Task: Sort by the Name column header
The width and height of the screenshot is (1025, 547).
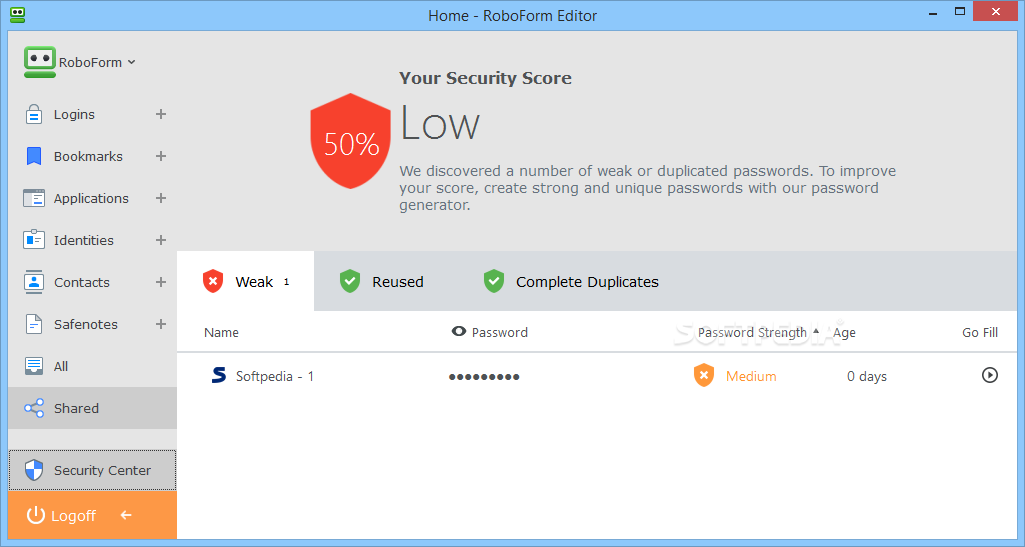Action: click(x=221, y=333)
